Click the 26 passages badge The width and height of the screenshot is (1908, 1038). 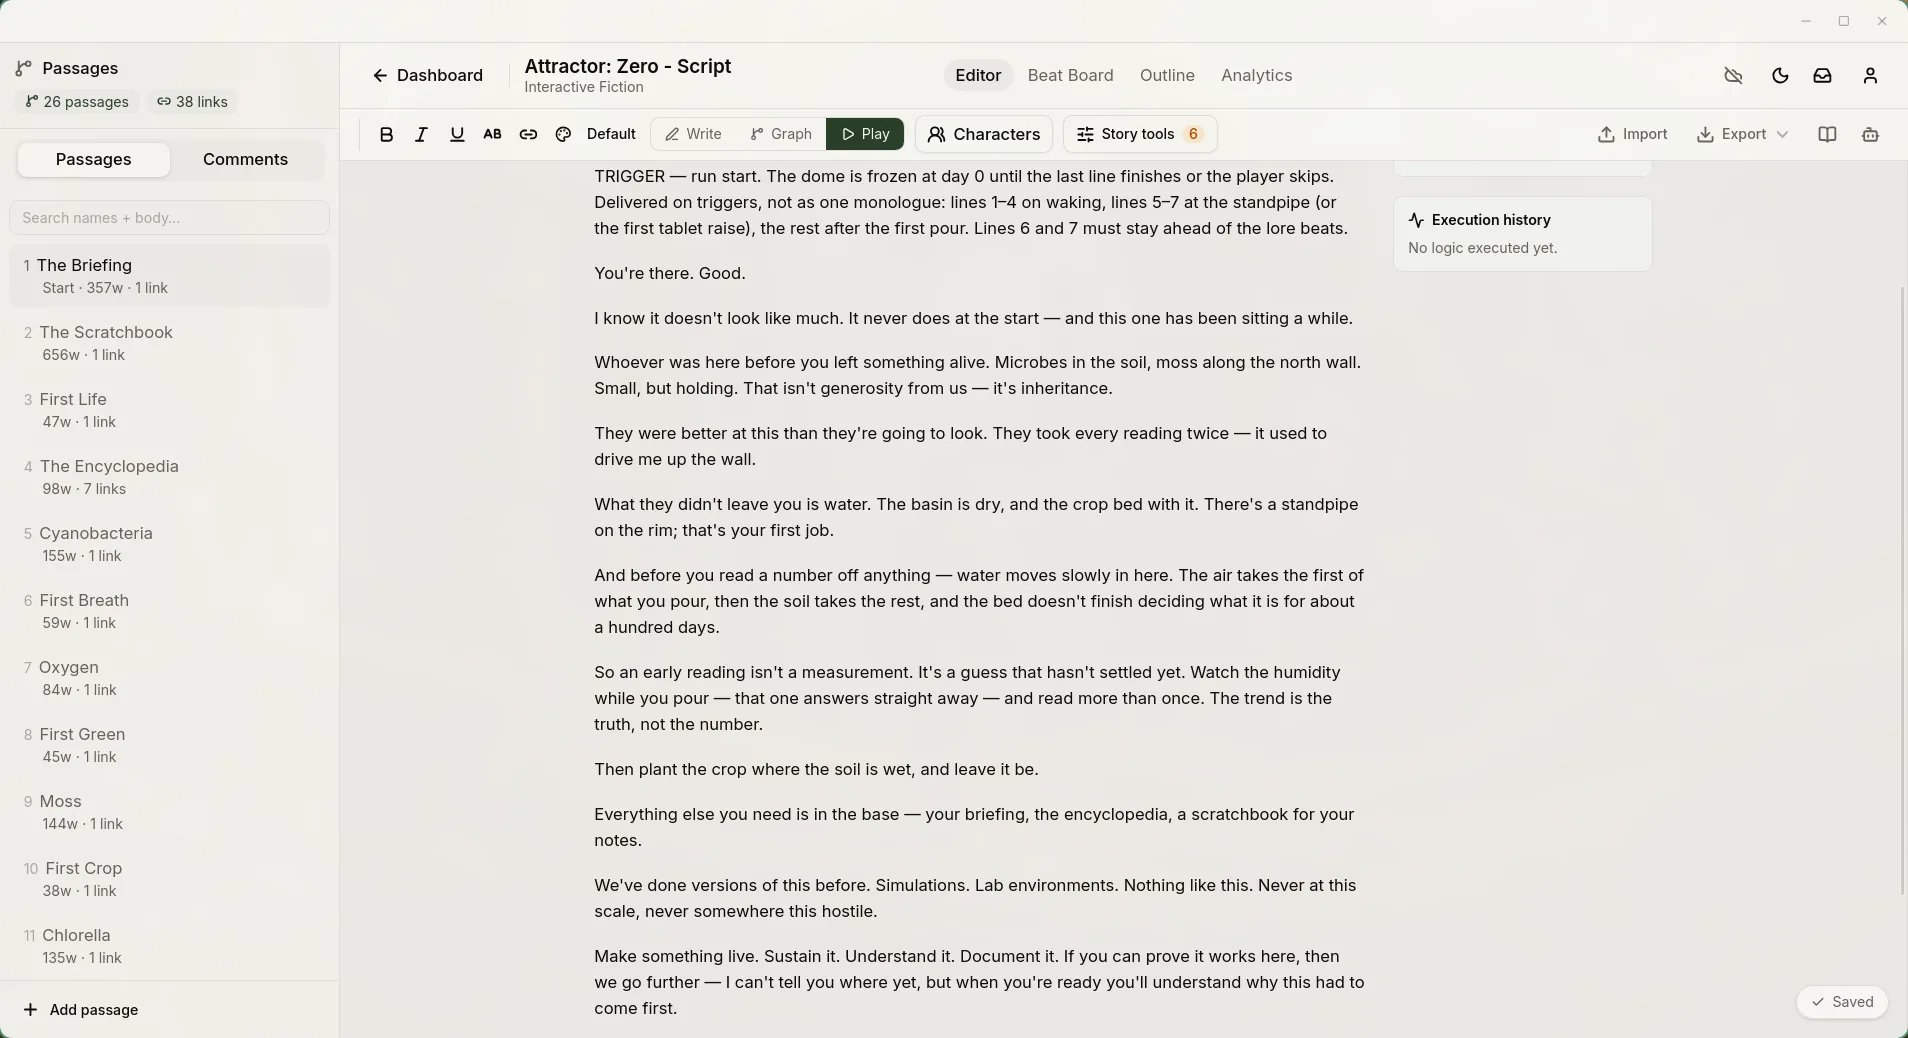[x=77, y=102]
